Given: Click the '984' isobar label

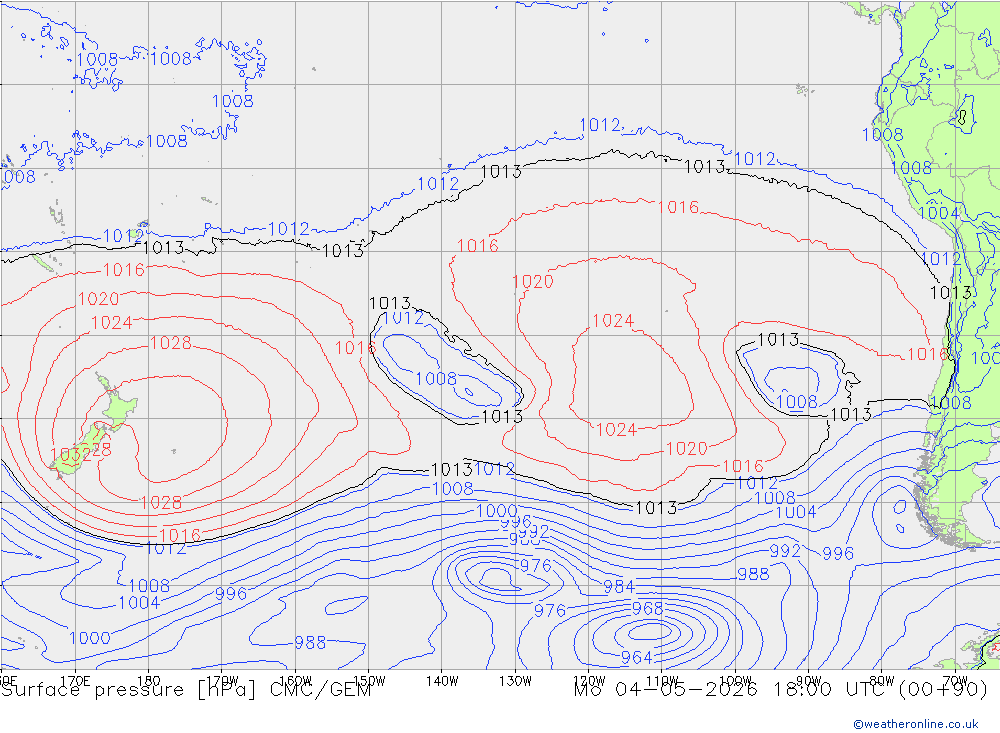Looking at the screenshot, I should point(619,587).
